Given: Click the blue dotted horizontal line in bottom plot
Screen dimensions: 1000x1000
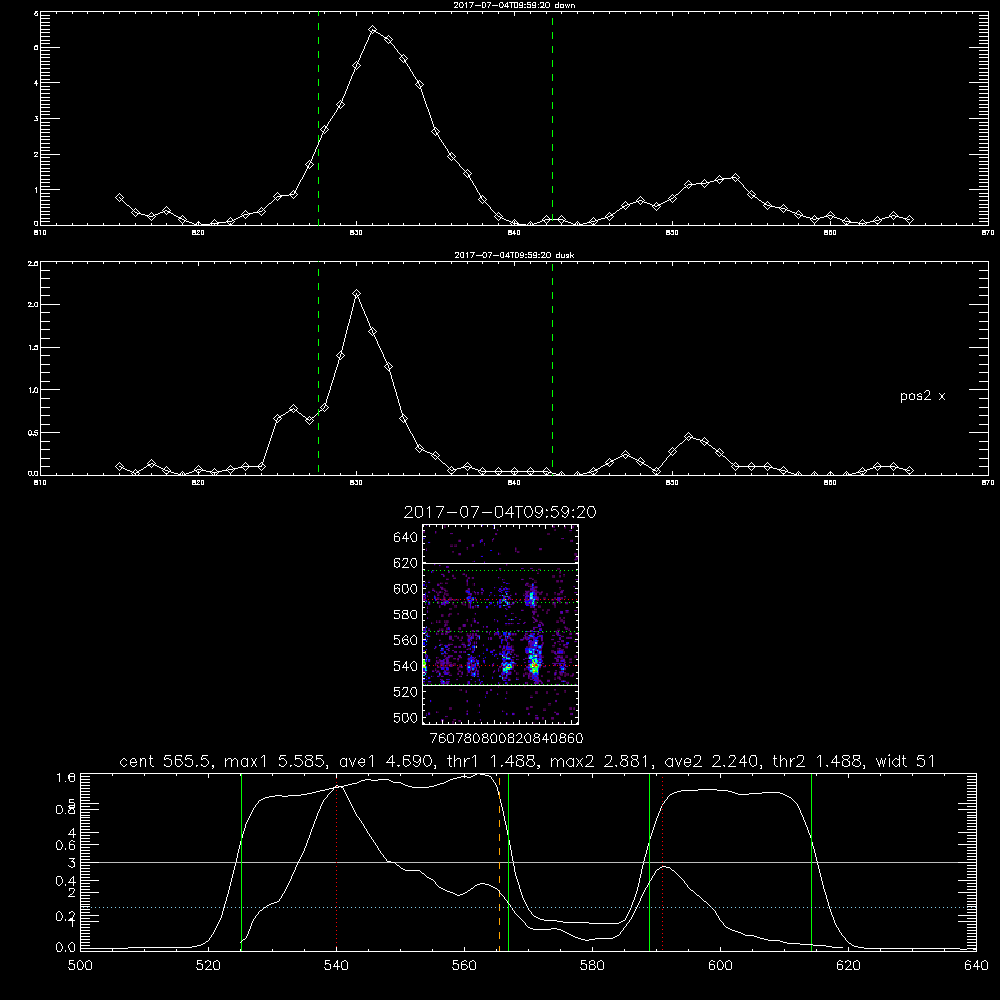Looking at the screenshot, I should [x=528, y=907].
